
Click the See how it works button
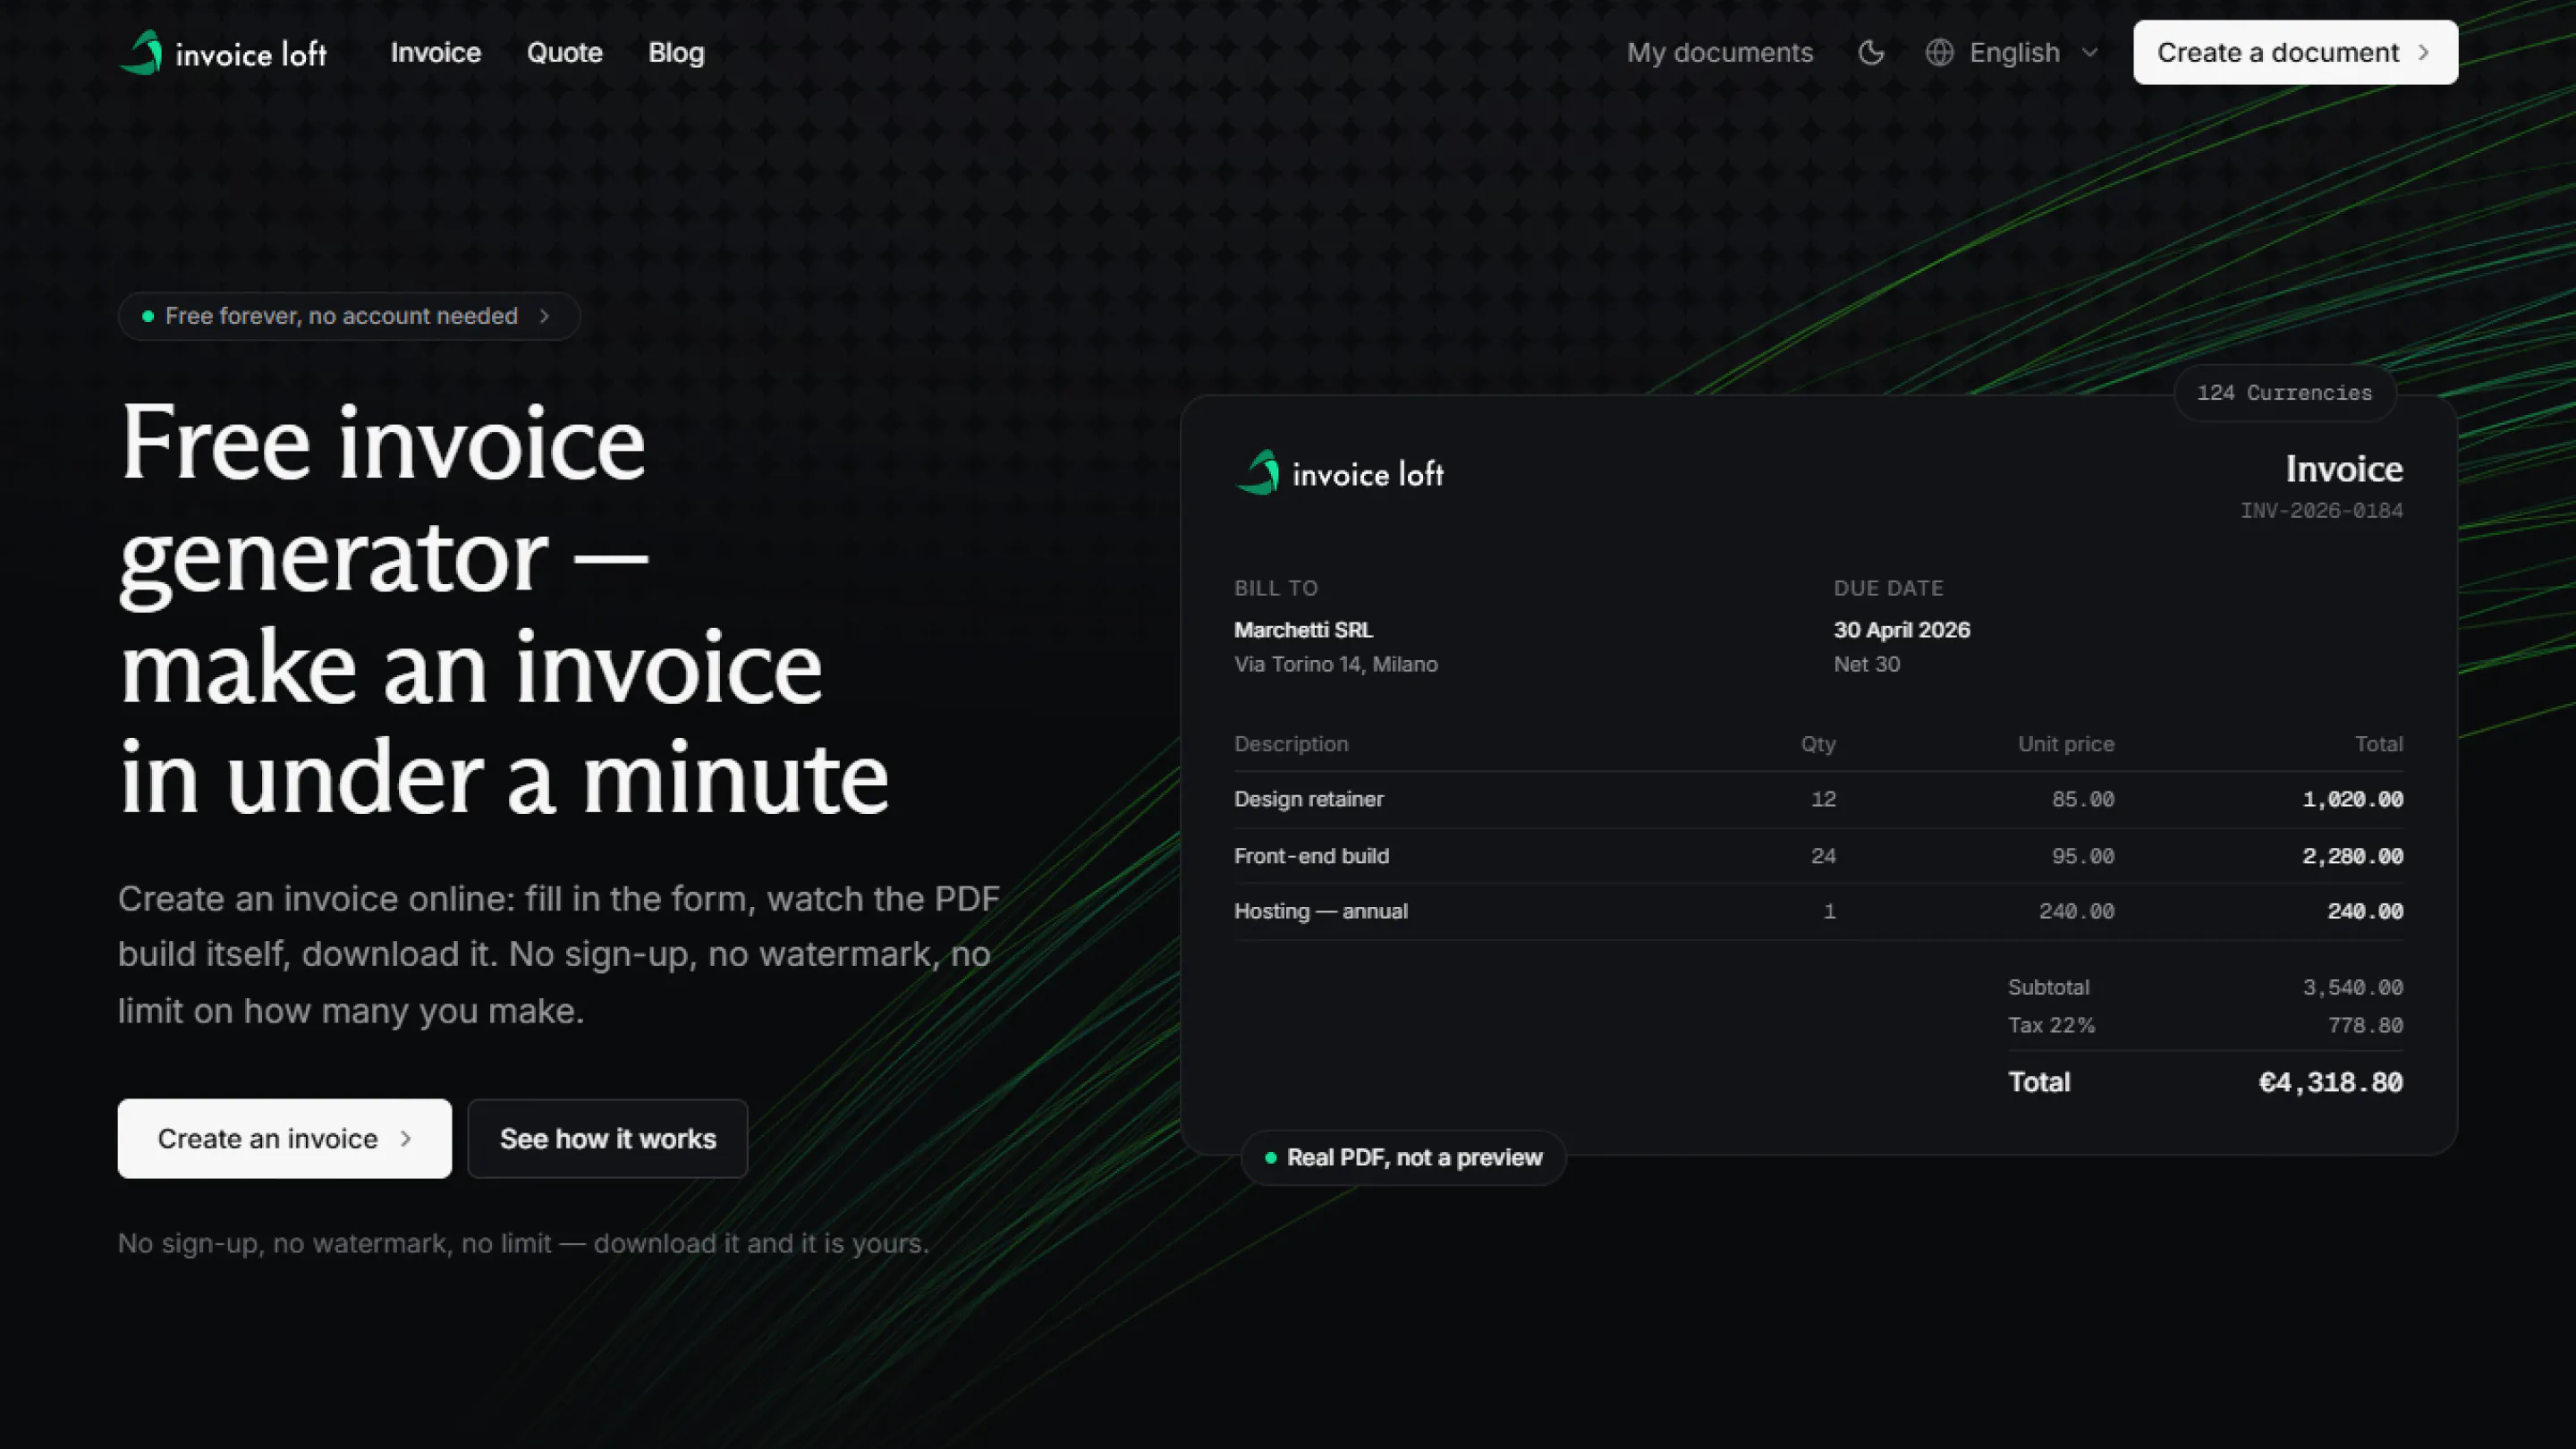tap(608, 1138)
